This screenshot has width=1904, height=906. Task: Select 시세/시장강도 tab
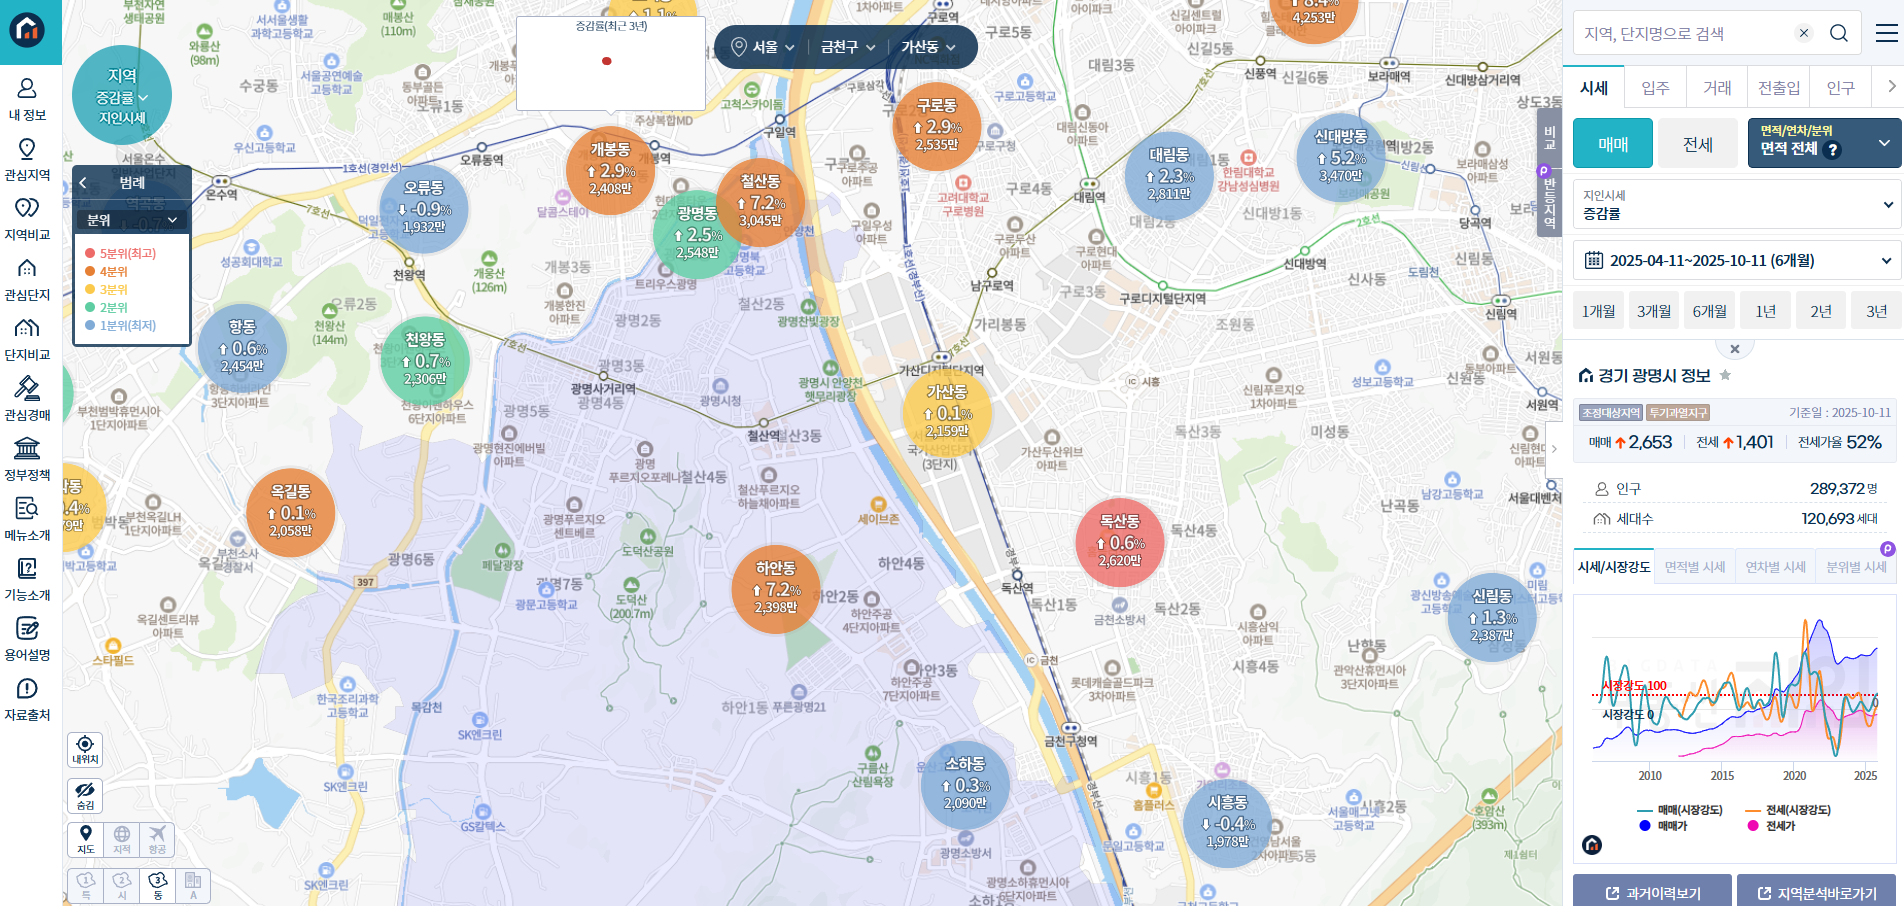click(x=1614, y=567)
